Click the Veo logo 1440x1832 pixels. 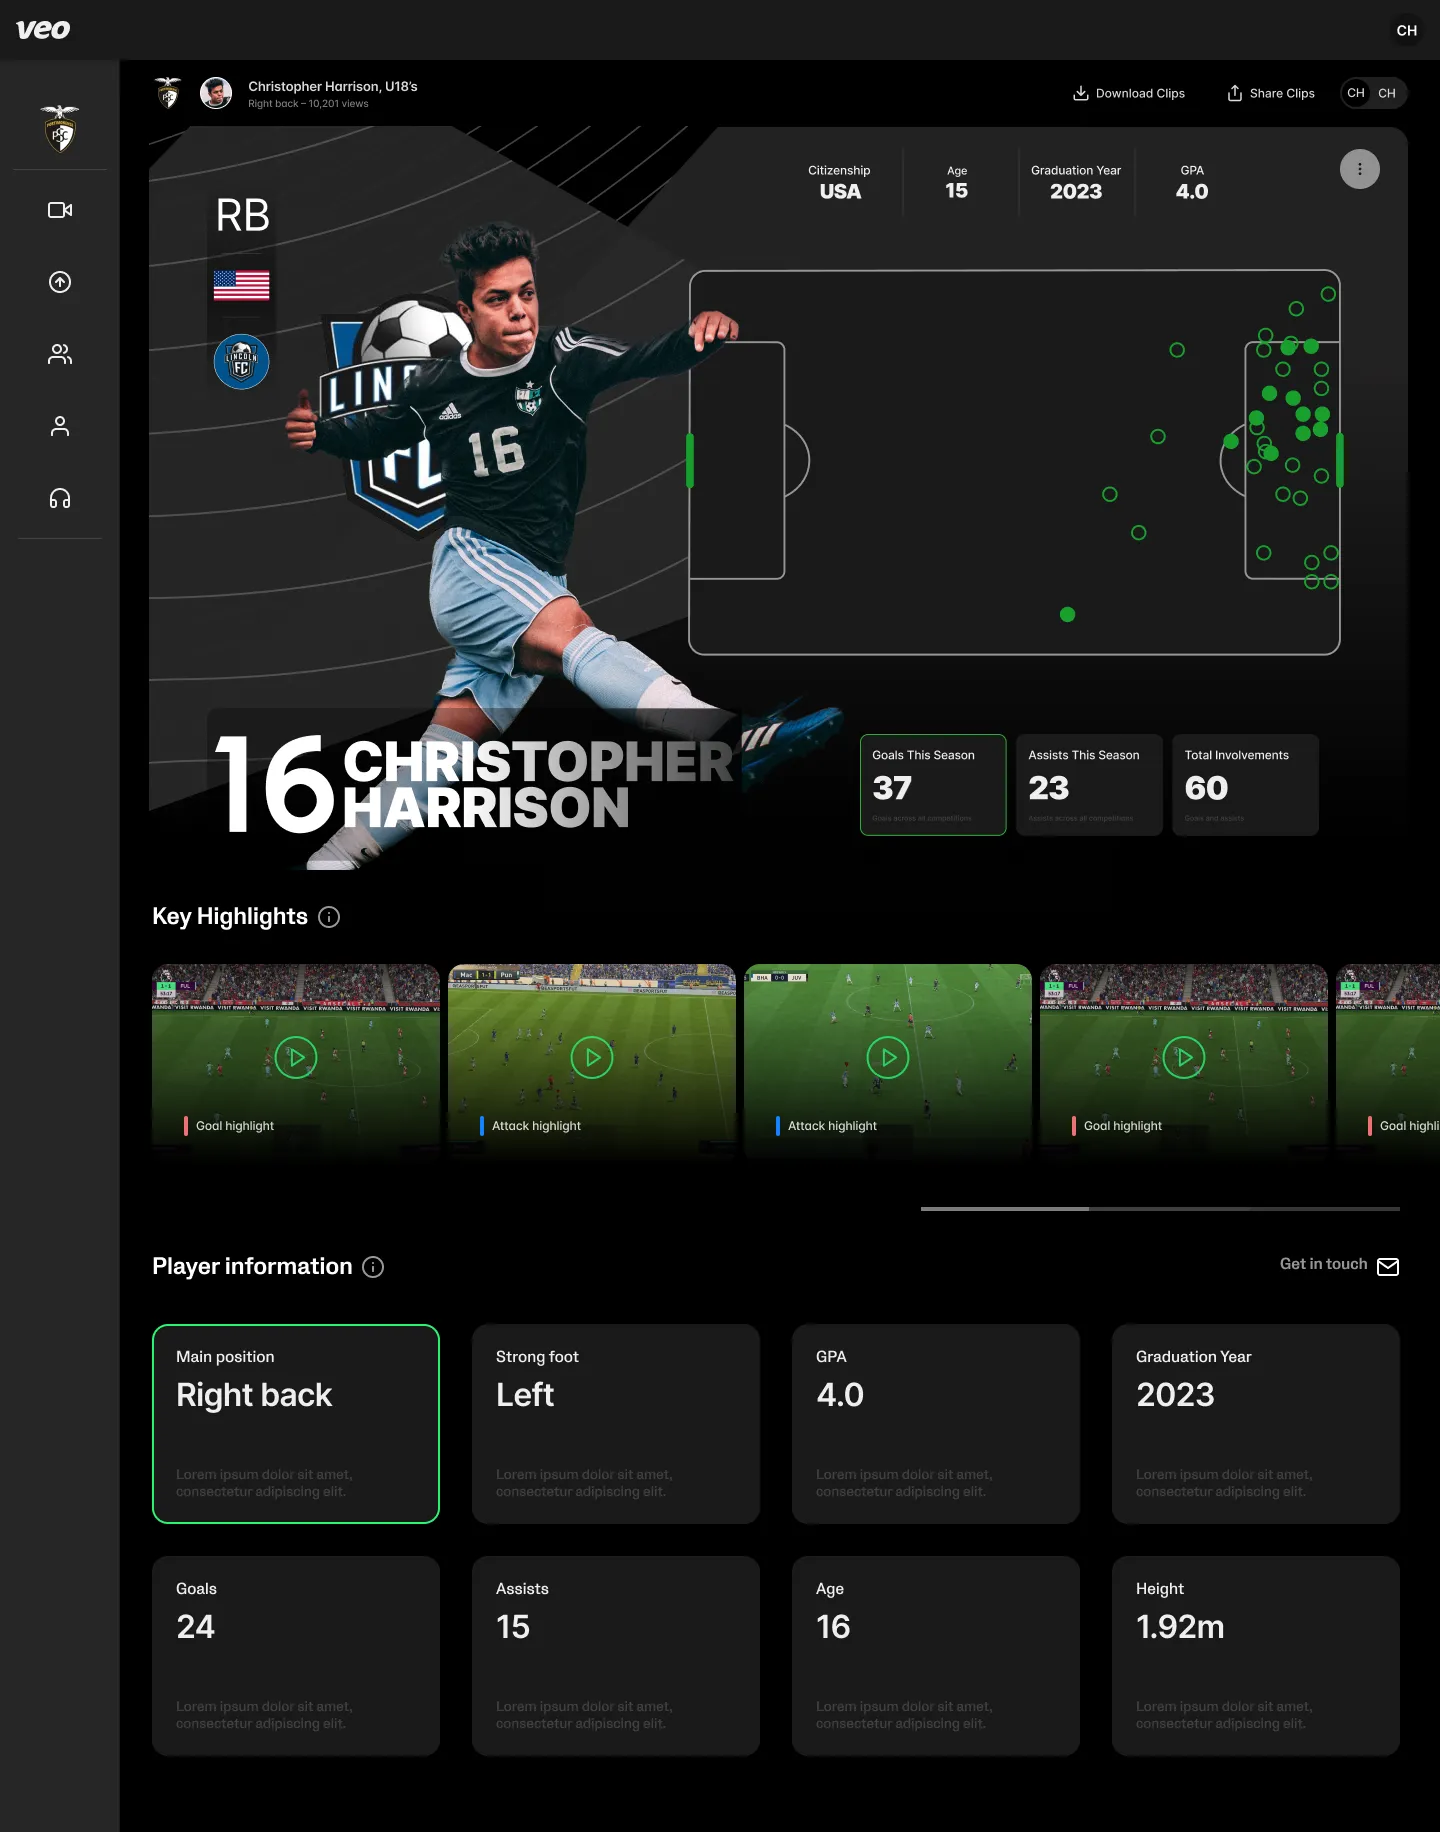(x=43, y=30)
